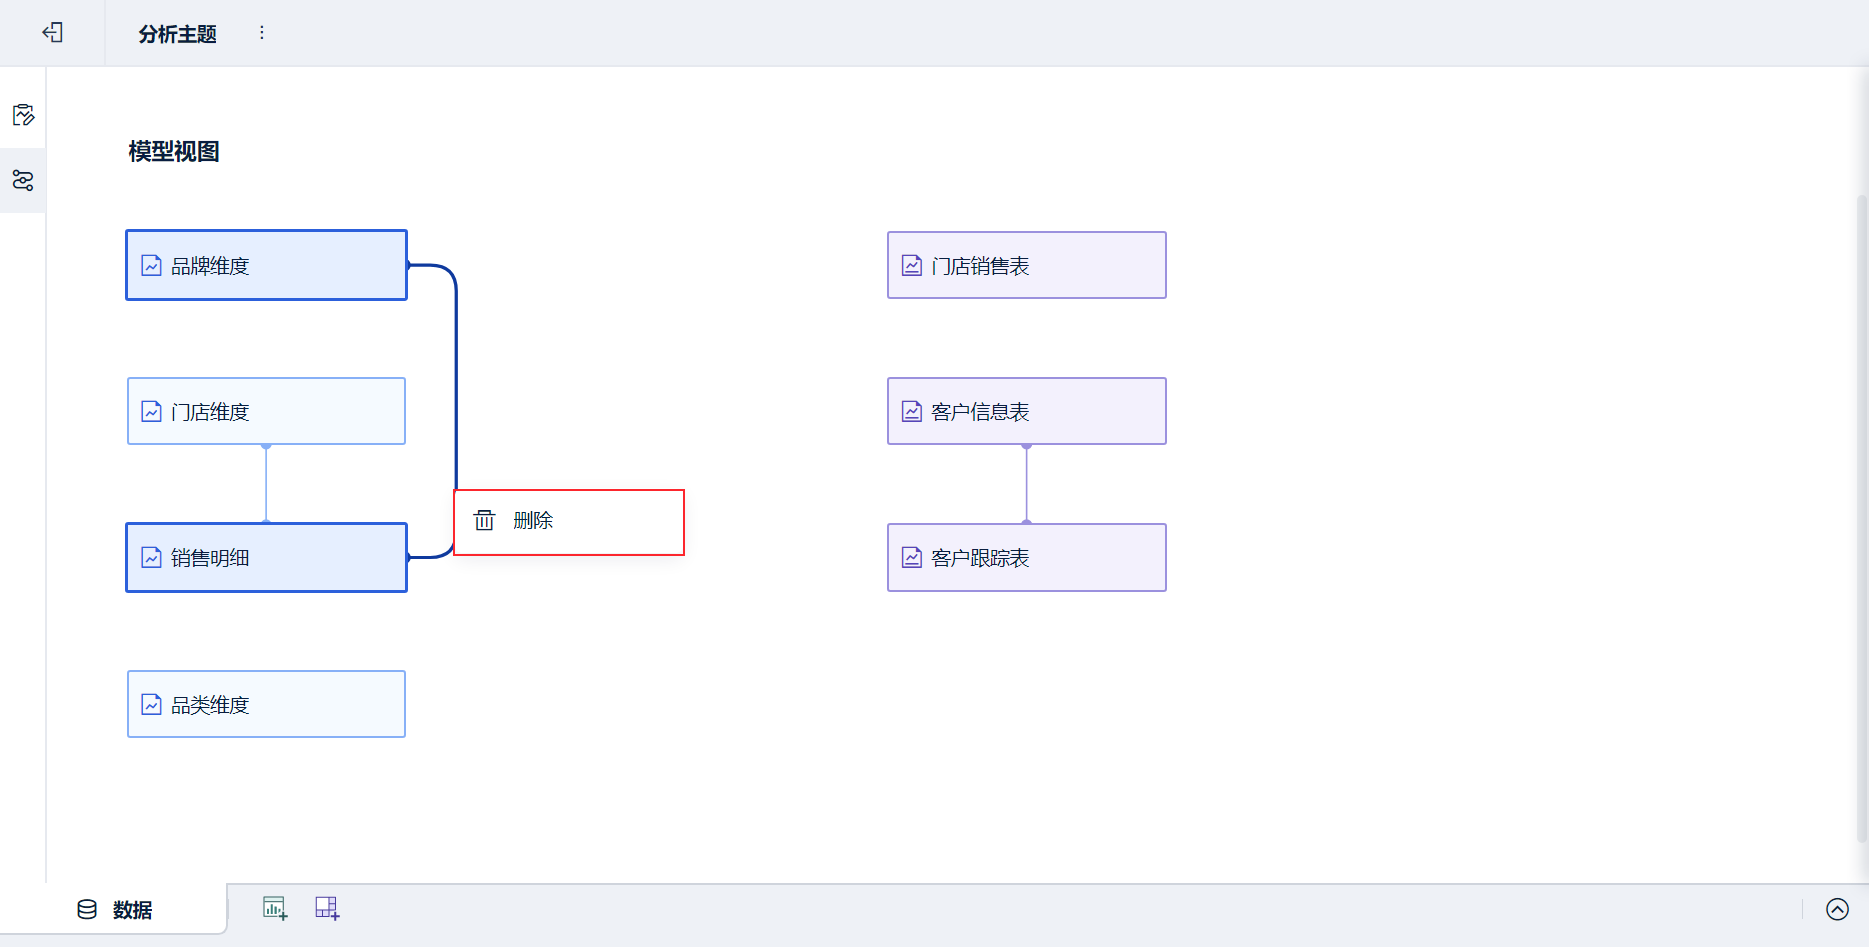
Task: Click the 客户跟踪表 table node
Action: 1026,558
